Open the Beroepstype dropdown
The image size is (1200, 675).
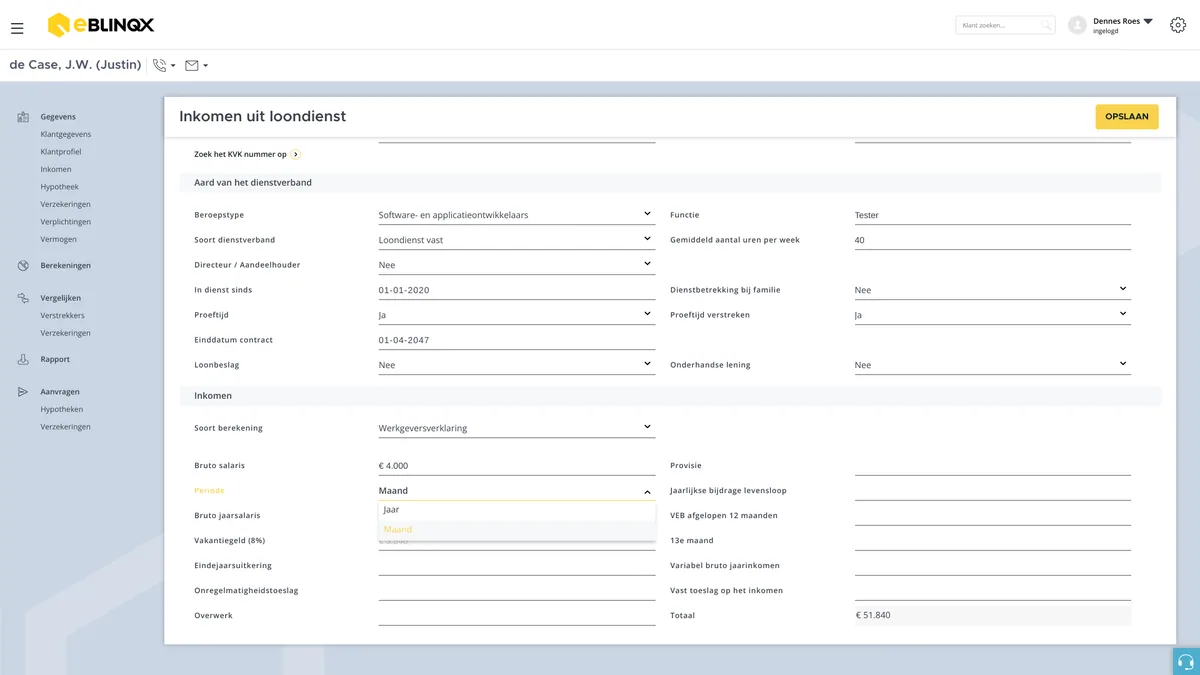click(x=517, y=215)
